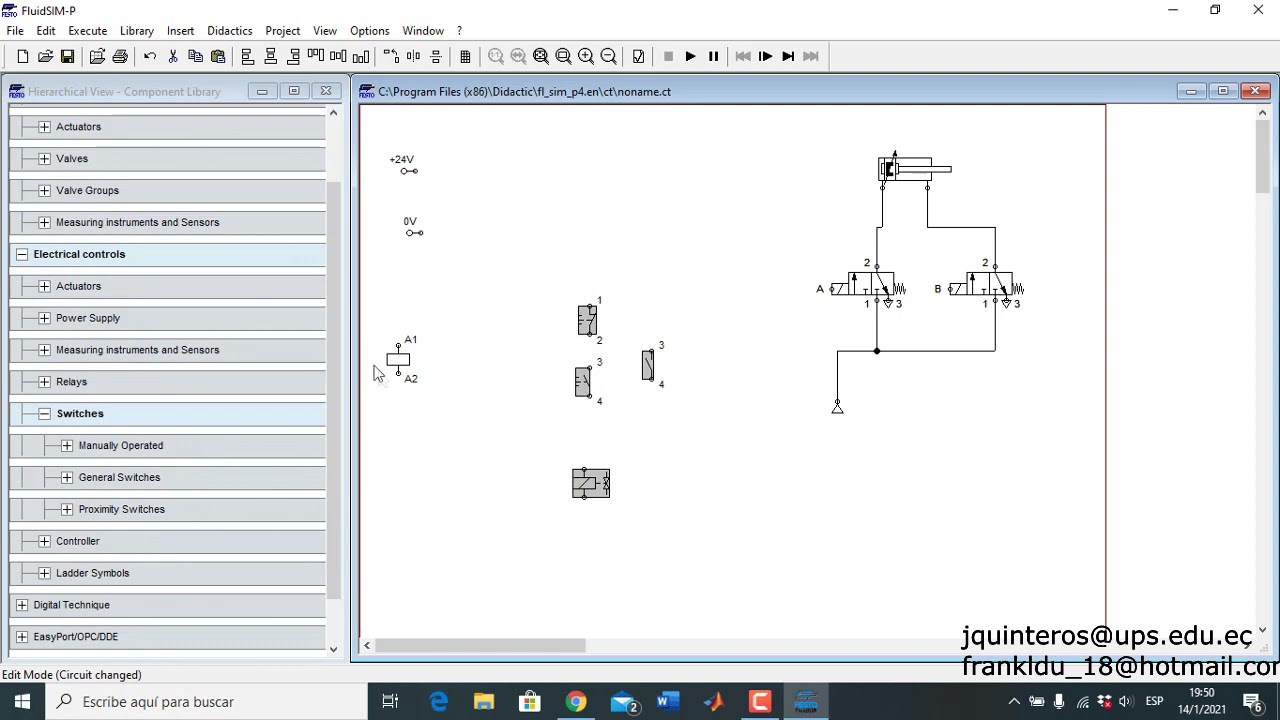
Task: Open the Insert menu
Action: click(x=180, y=31)
